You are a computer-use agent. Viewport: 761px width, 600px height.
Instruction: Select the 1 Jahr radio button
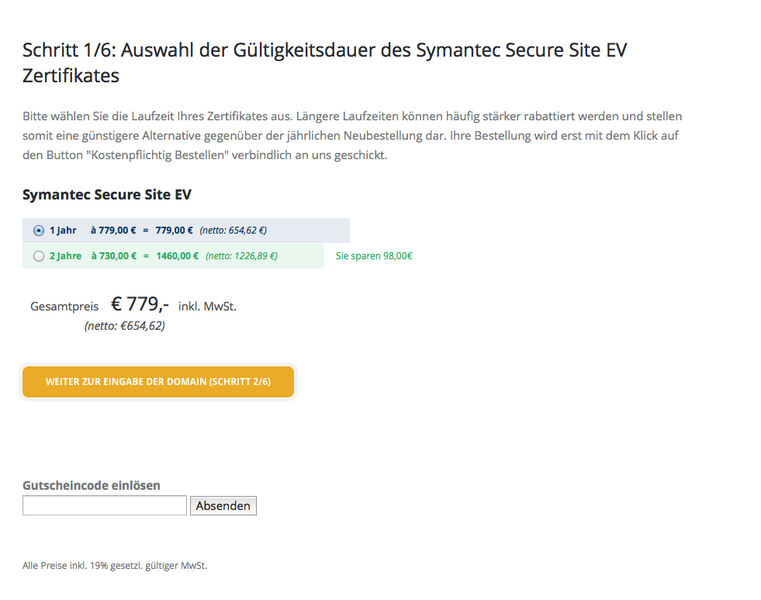click(x=39, y=230)
